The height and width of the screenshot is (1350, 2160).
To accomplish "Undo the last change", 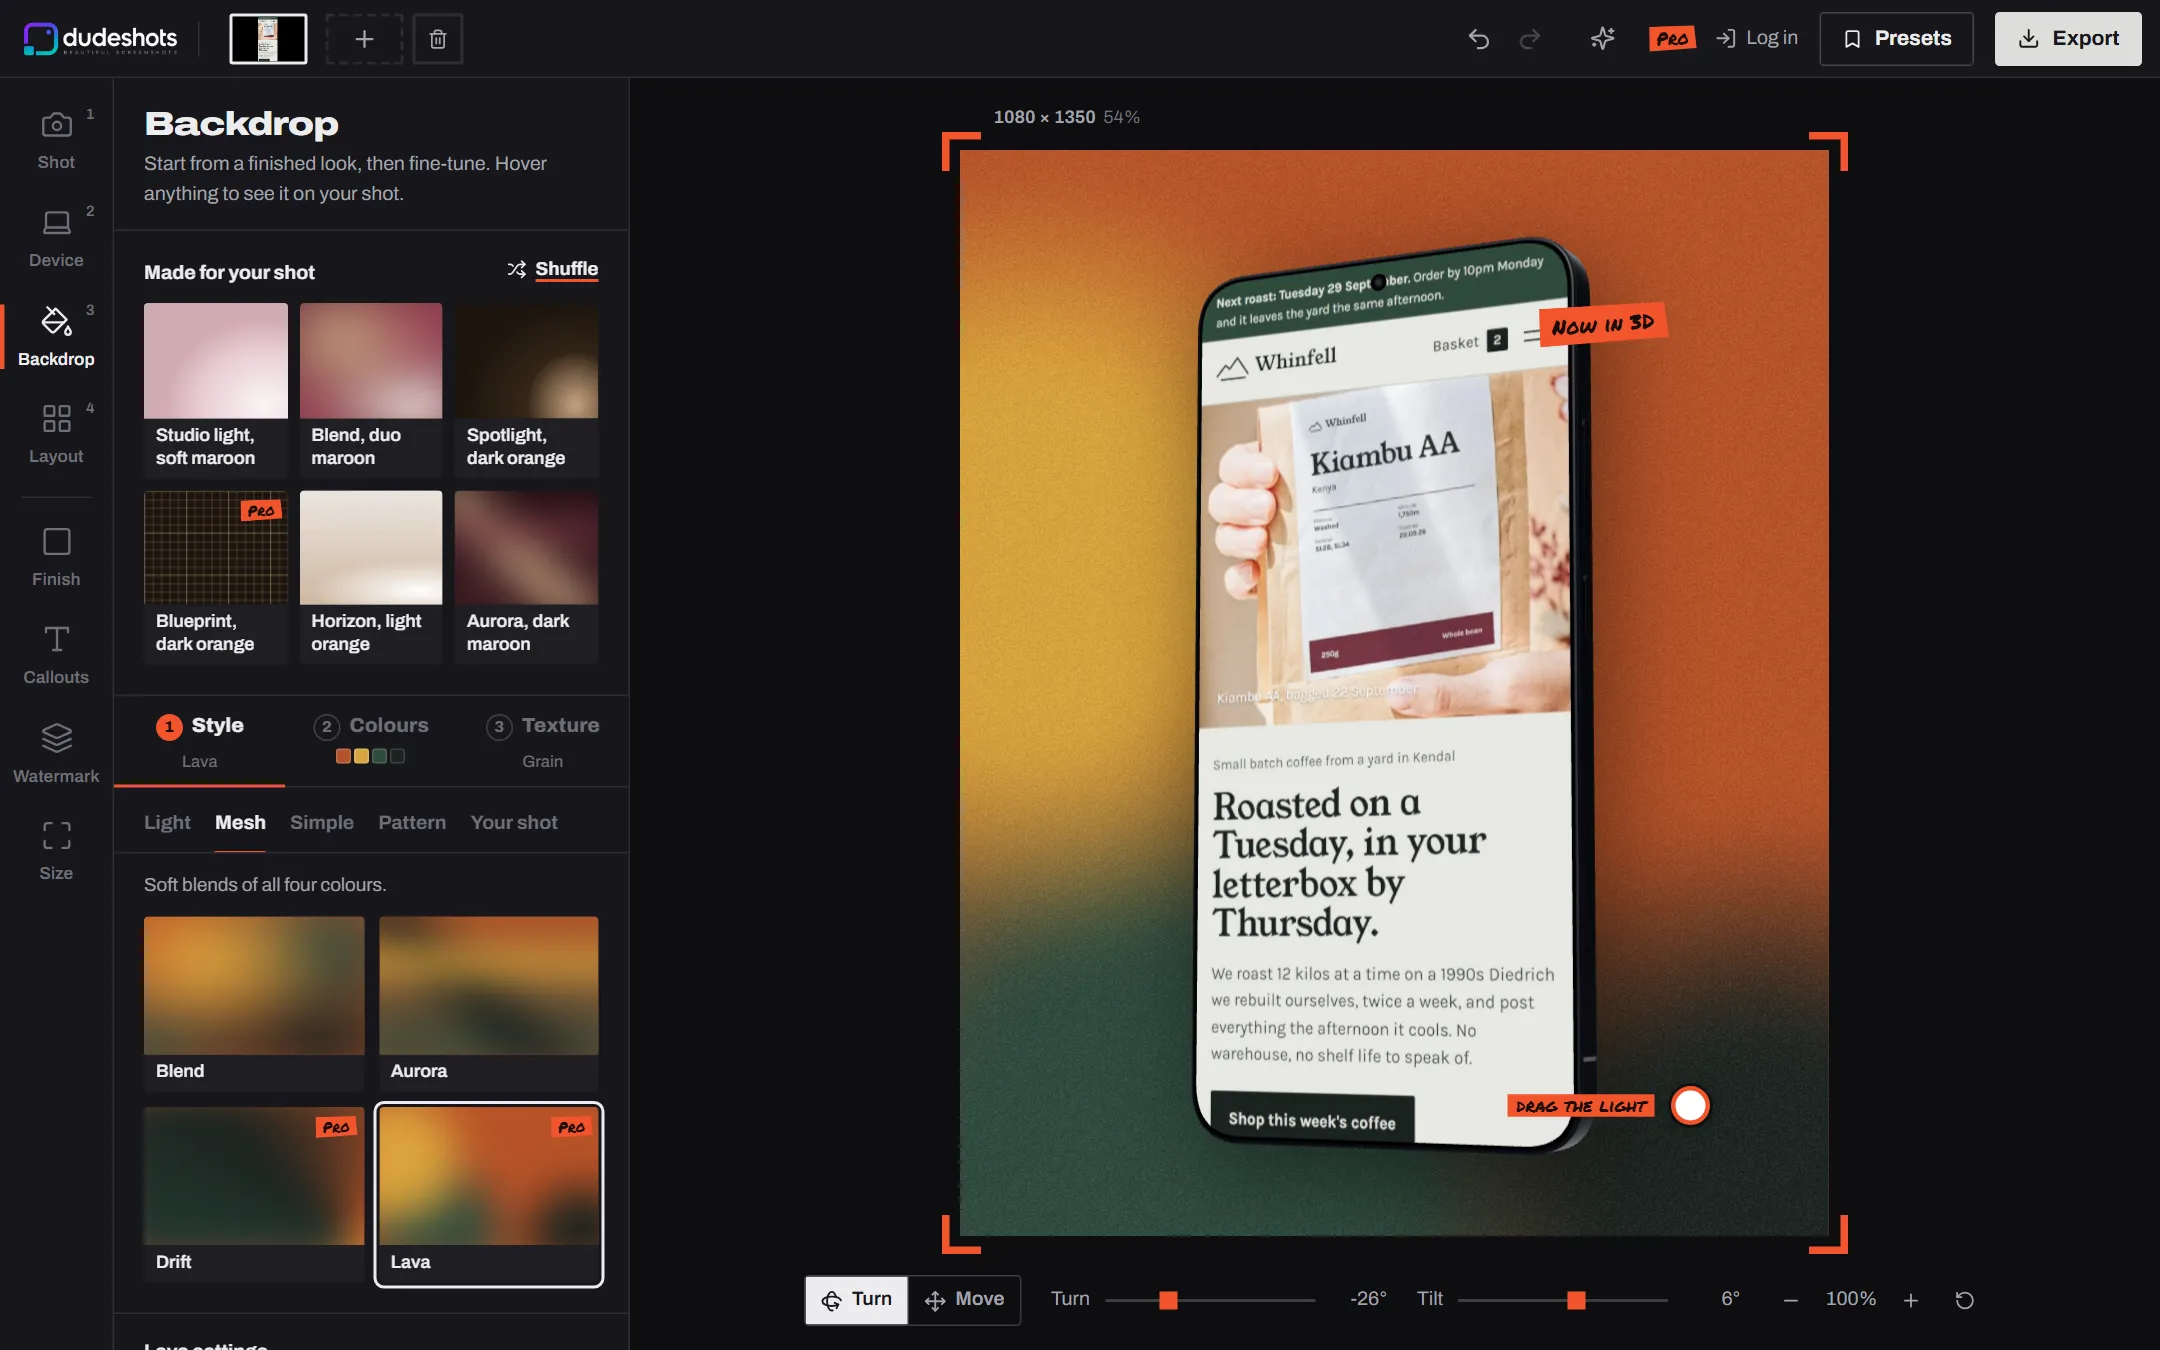I will [1479, 39].
